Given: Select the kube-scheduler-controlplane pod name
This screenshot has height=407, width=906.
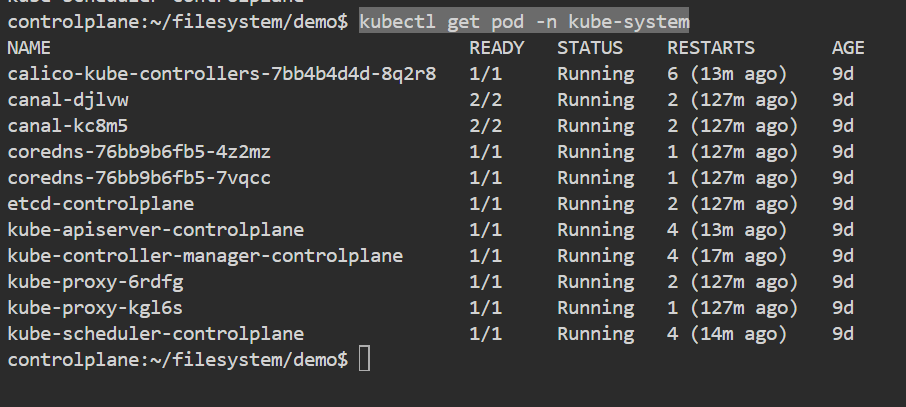Looking at the screenshot, I should (x=155, y=333).
